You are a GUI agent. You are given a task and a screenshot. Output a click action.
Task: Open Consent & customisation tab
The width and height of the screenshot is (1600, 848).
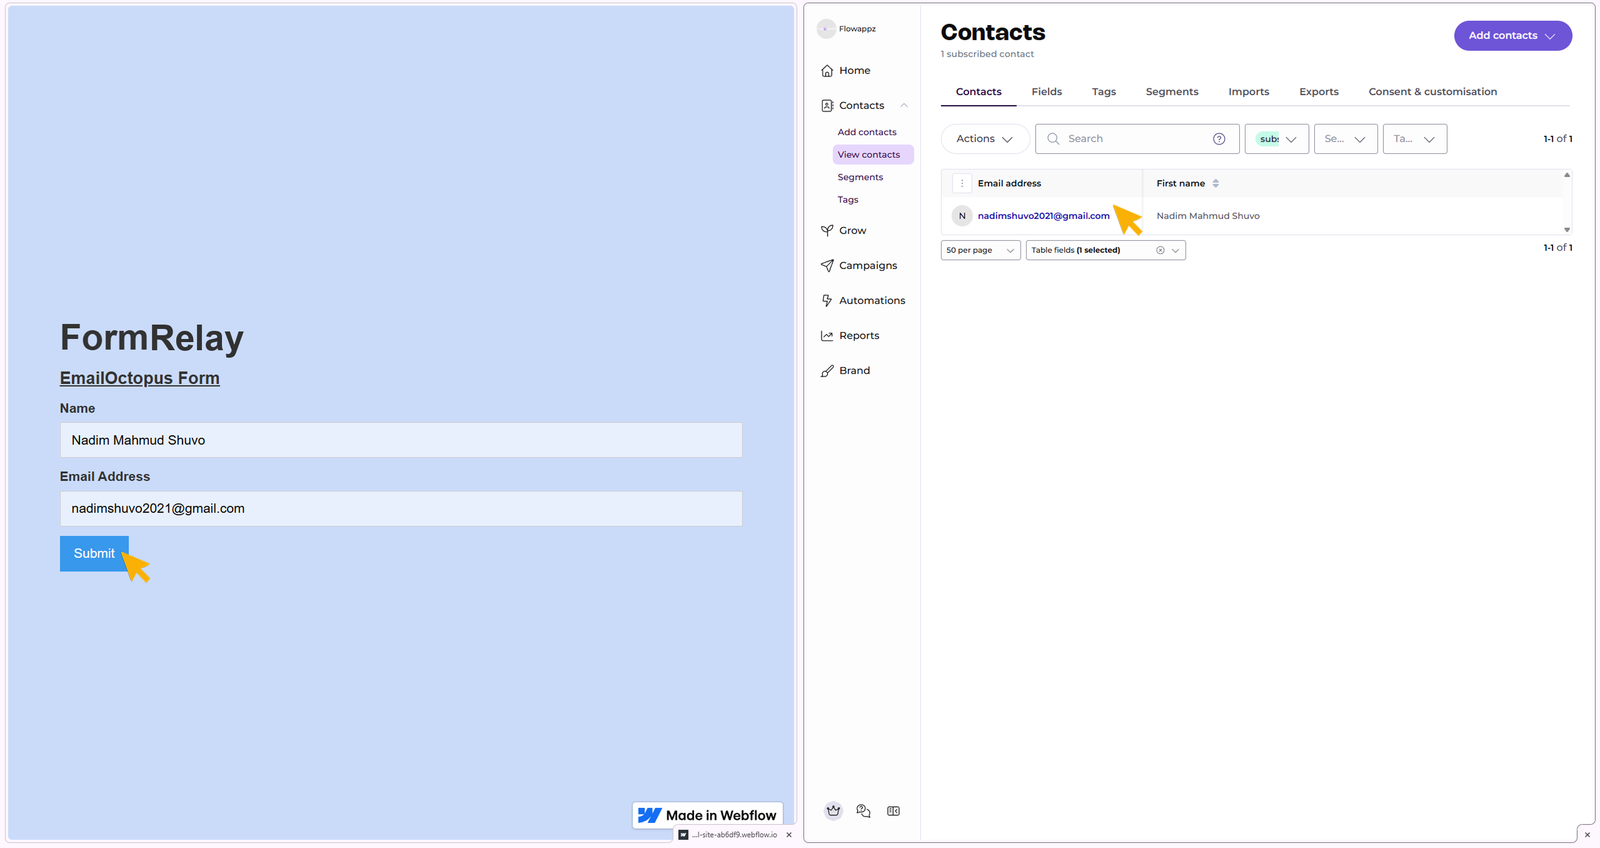point(1433,92)
